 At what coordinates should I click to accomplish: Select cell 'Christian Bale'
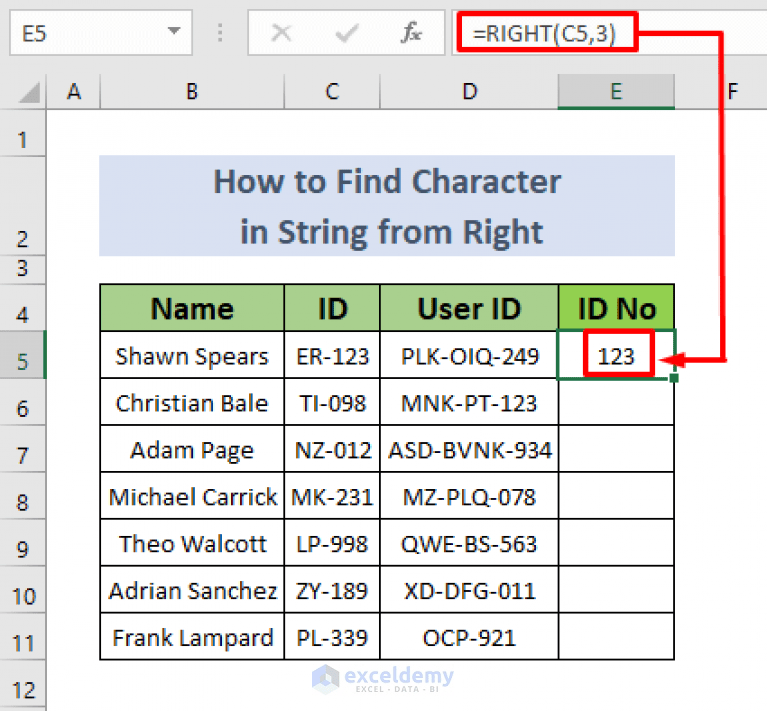coord(192,402)
